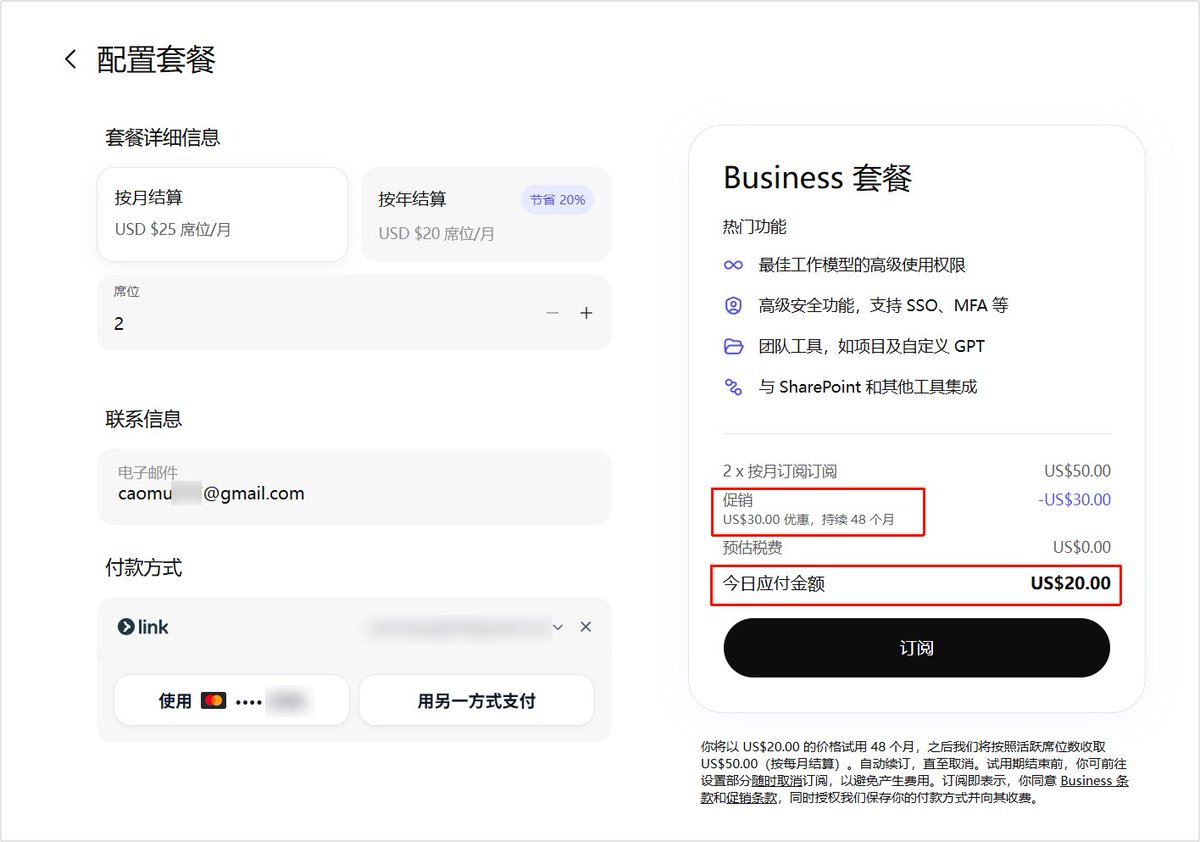
Task: Click the US$0.00 tax amount
Action: [x=1081, y=547]
